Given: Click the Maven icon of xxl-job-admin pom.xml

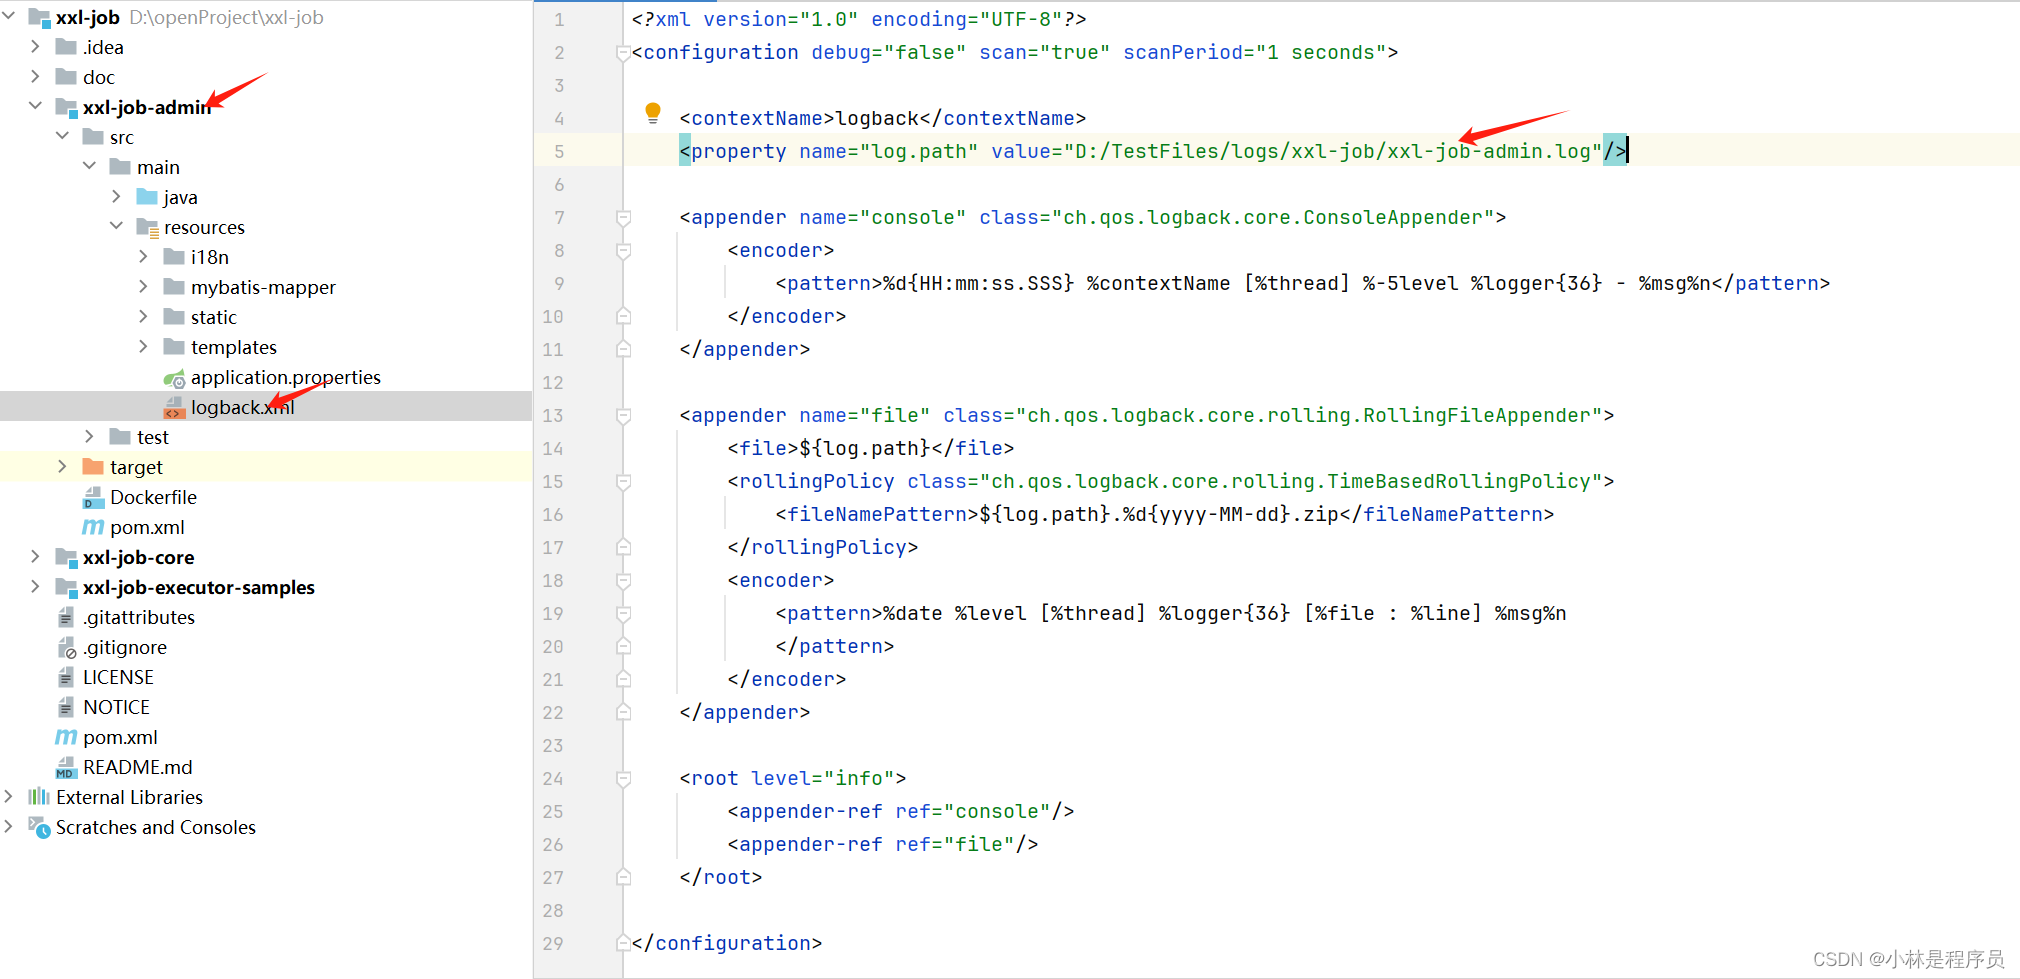Looking at the screenshot, I should [93, 527].
